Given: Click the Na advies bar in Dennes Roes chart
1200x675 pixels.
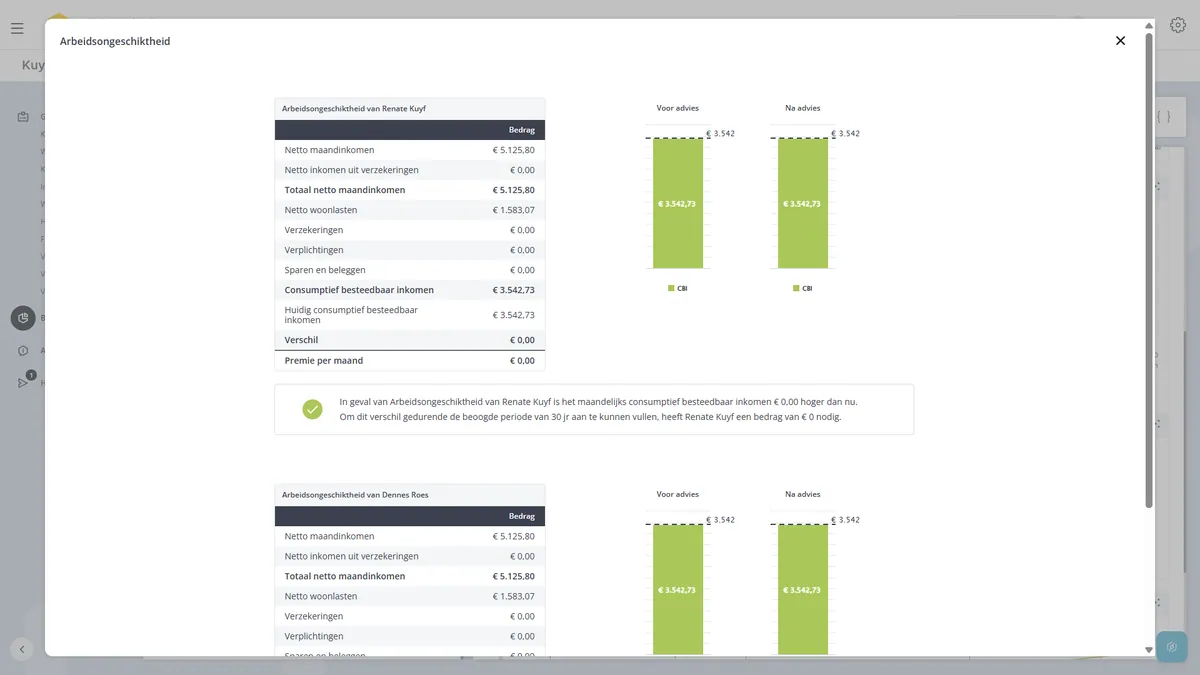Looking at the screenshot, I should [x=803, y=589].
